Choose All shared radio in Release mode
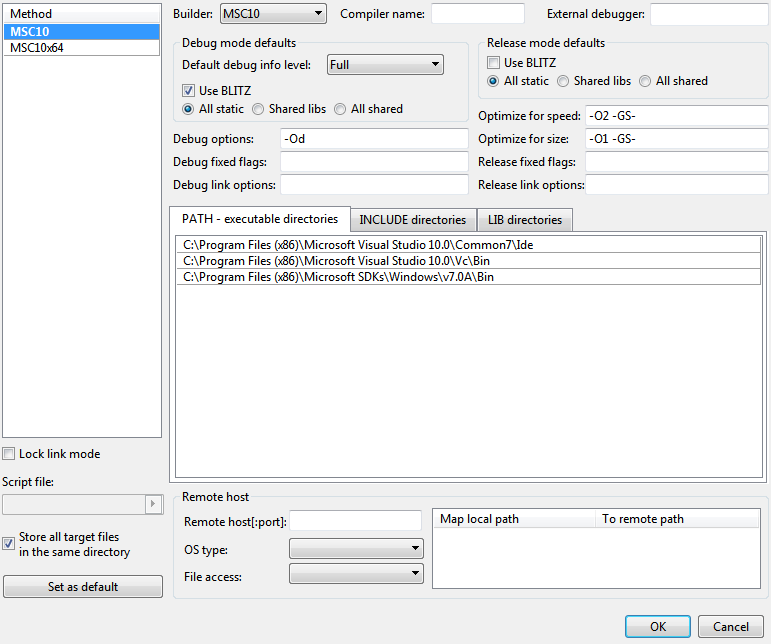Image resolution: width=771 pixels, height=644 pixels. tap(645, 81)
